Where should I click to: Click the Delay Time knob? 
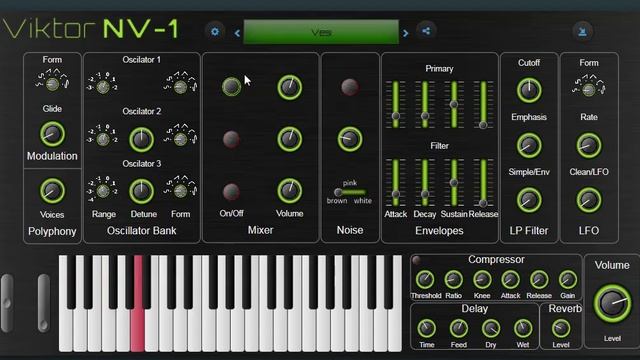[427, 328]
